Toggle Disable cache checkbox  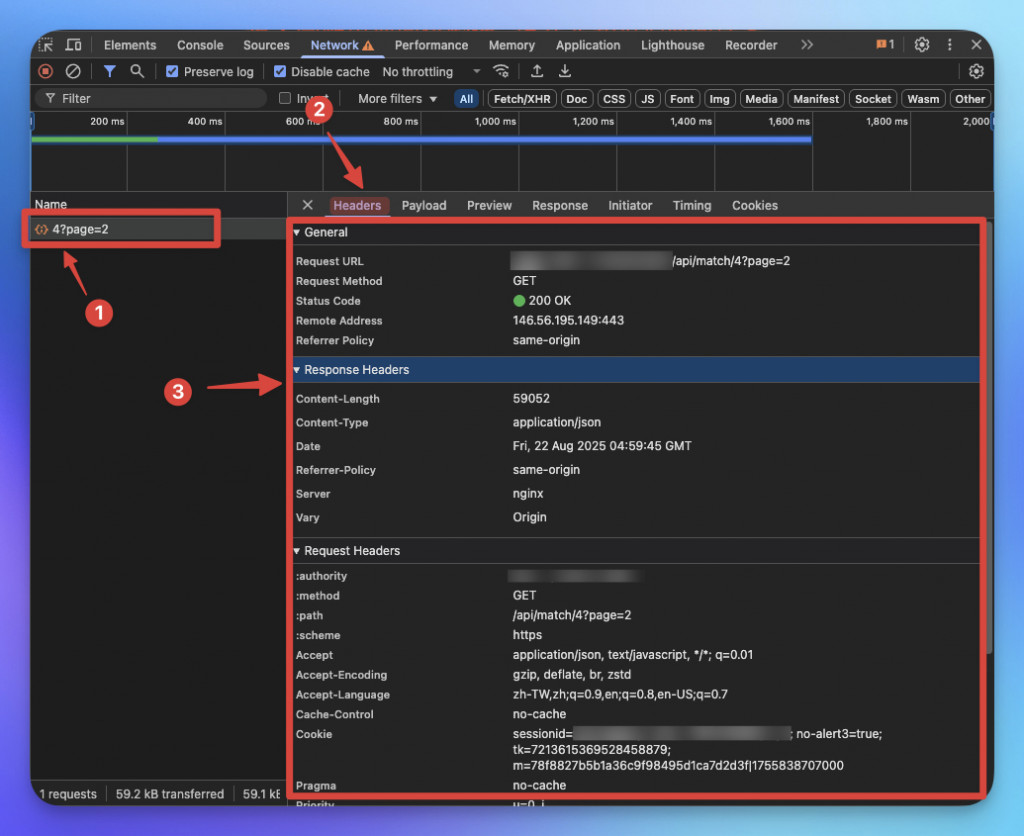pyautogui.click(x=280, y=72)
